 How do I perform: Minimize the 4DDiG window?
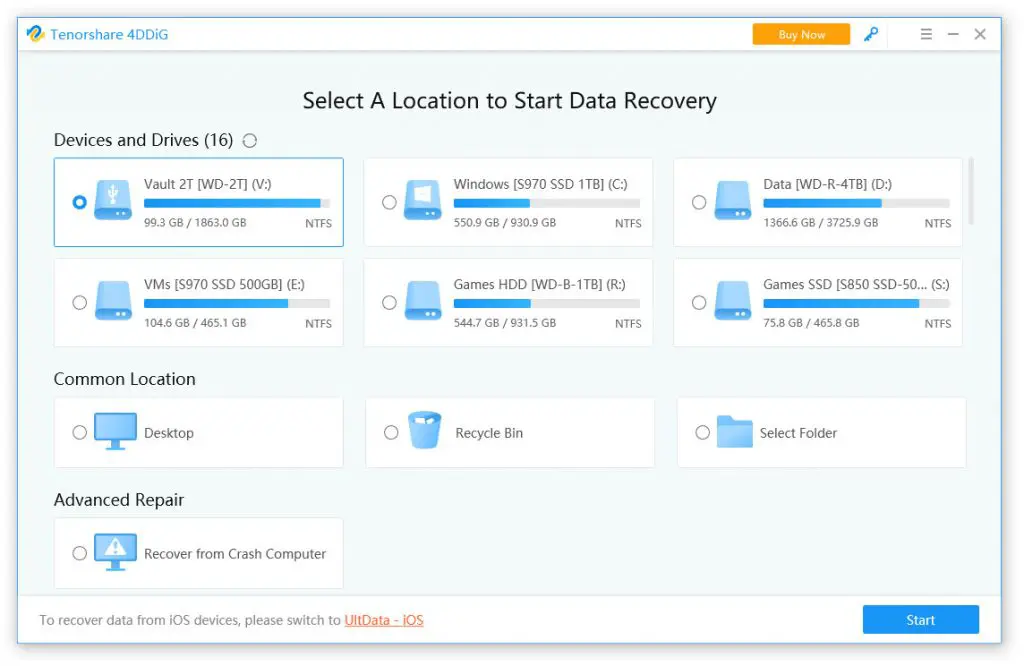(x=953, y=34)
